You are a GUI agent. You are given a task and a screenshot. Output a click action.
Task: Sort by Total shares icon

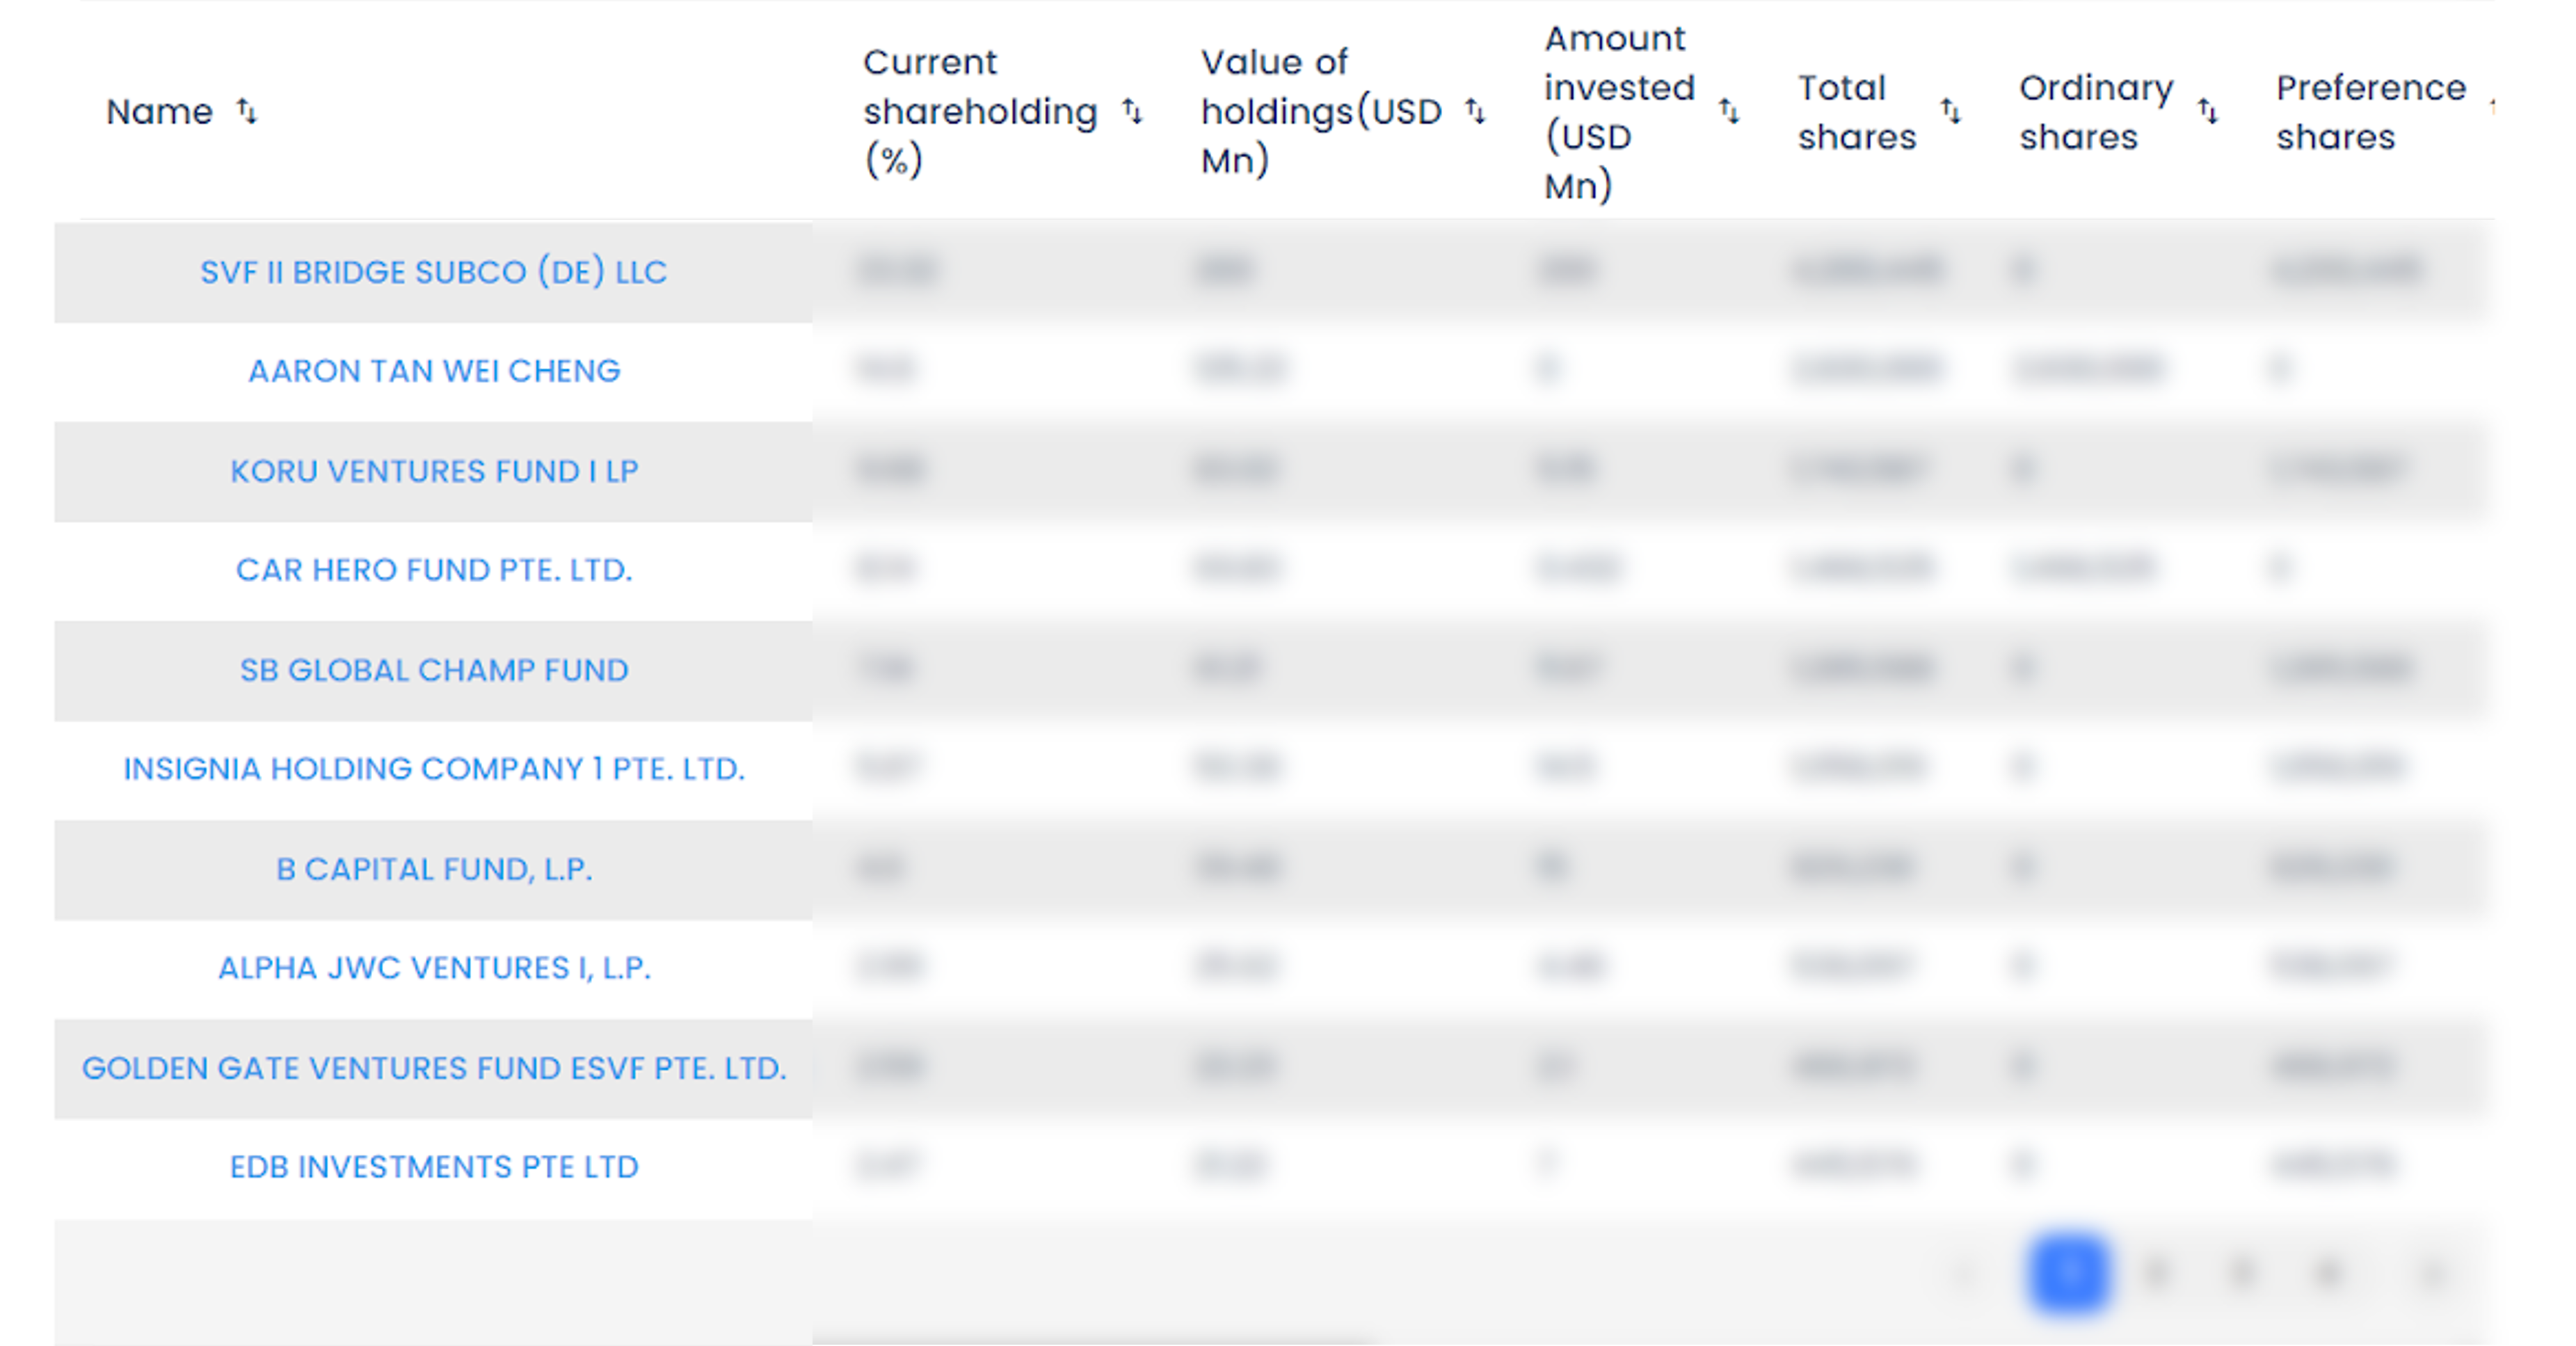pos(1950,111)
